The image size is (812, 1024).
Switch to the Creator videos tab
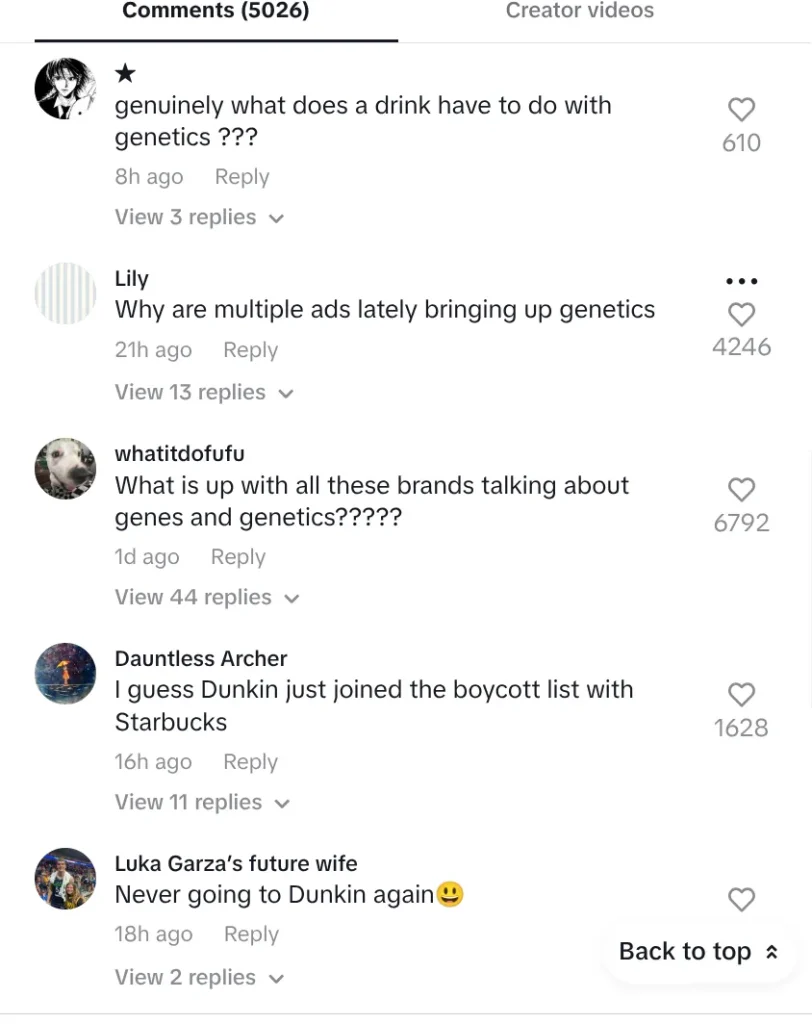point(579,11)
